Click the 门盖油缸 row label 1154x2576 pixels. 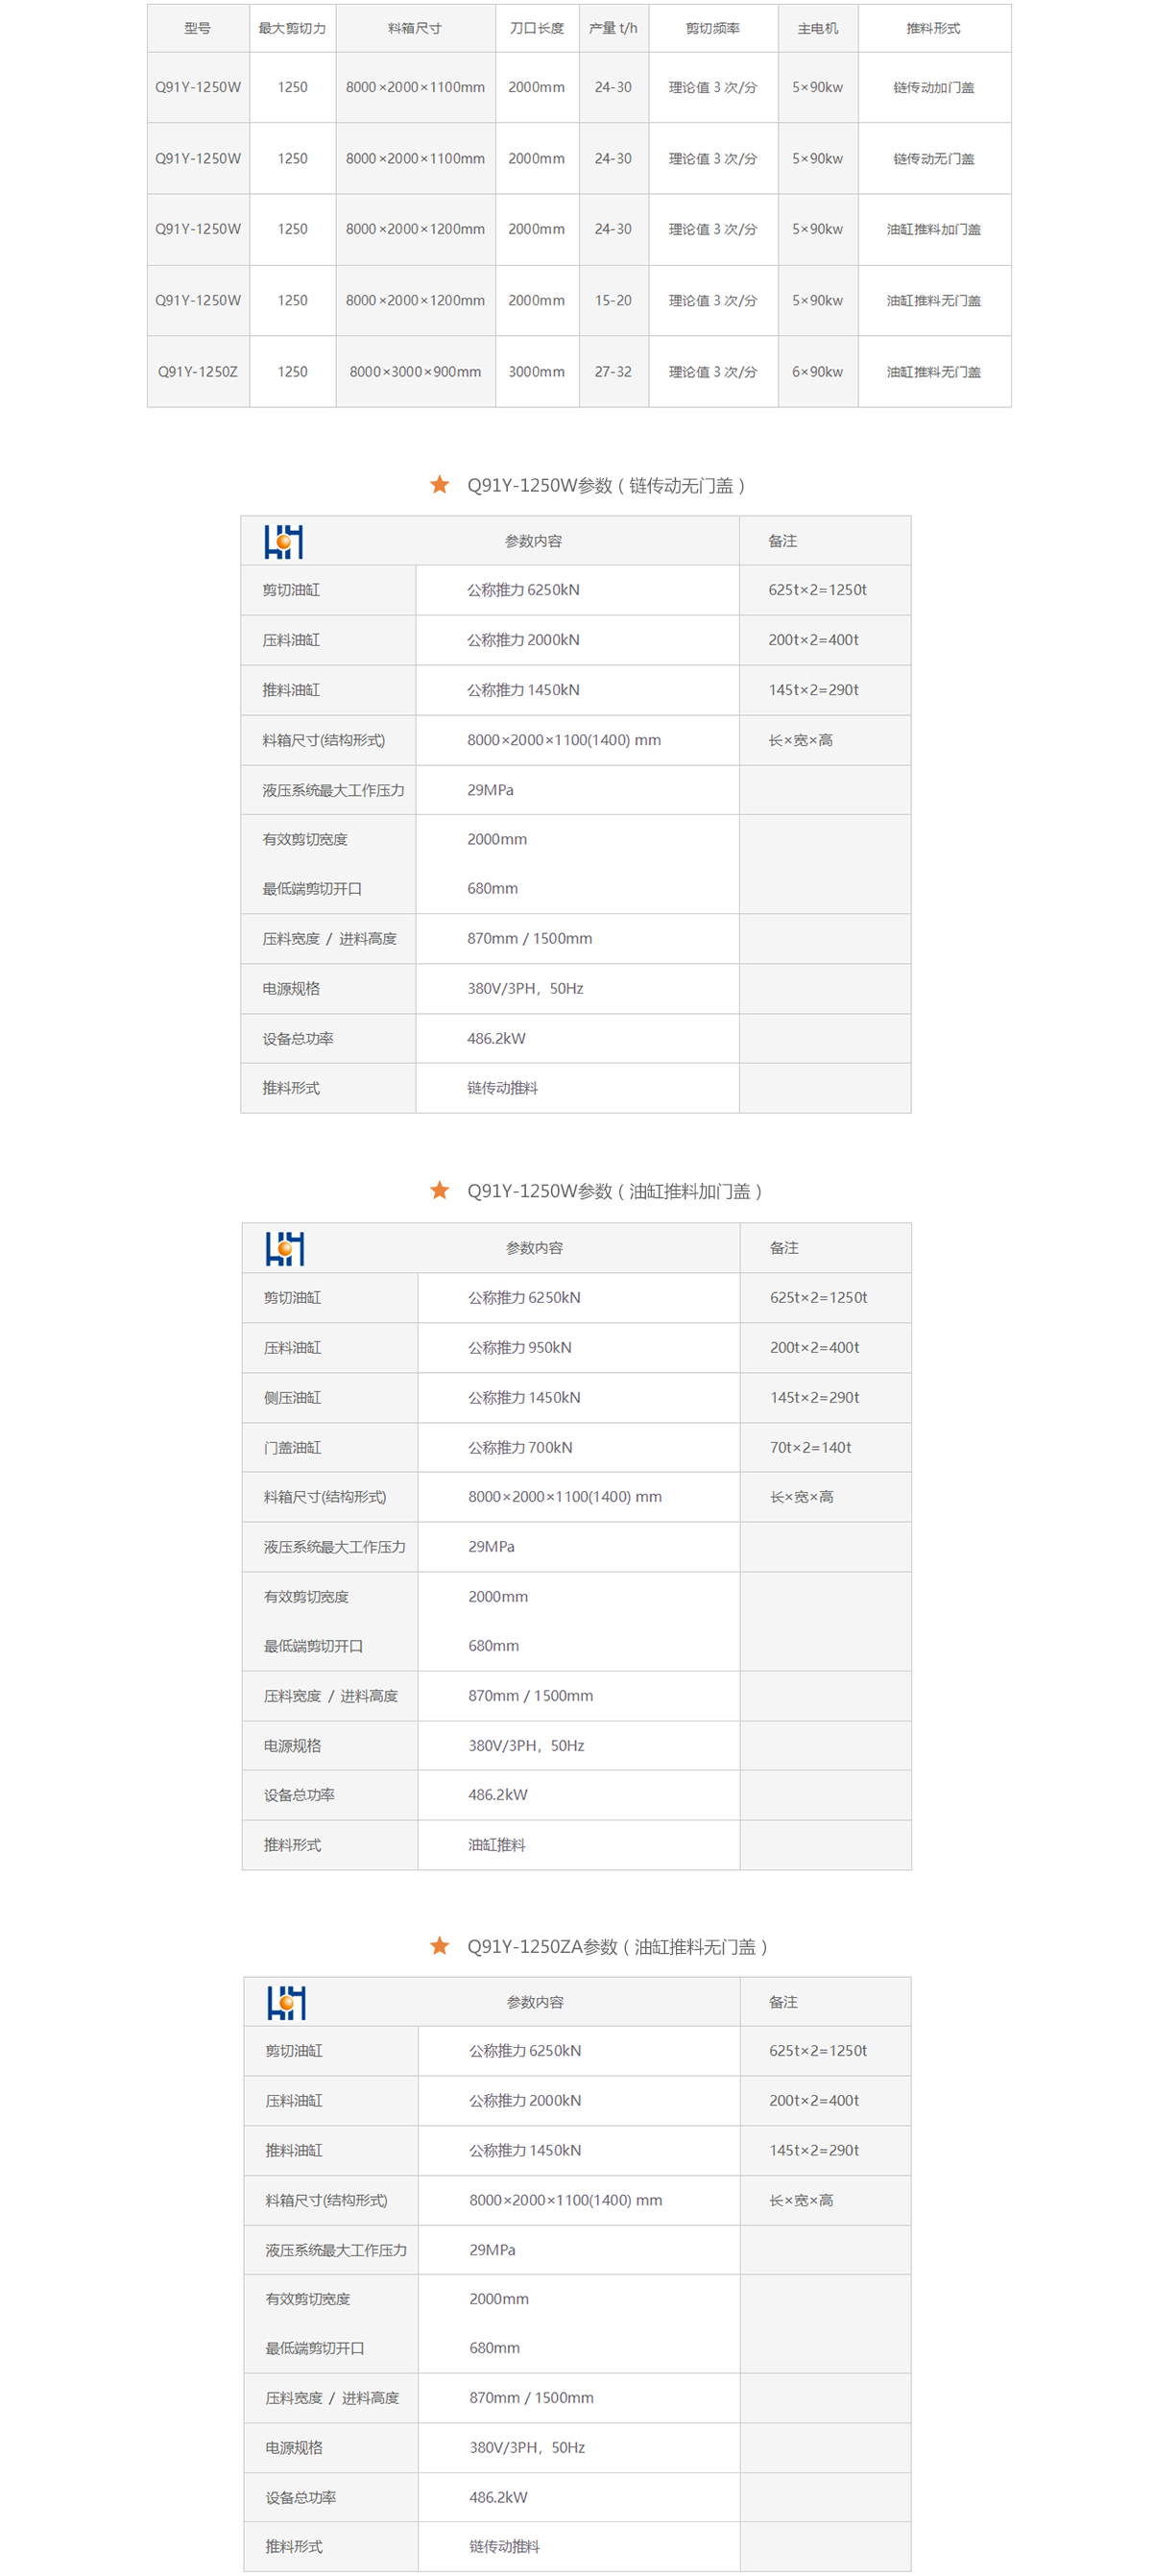click(293, 1447)
